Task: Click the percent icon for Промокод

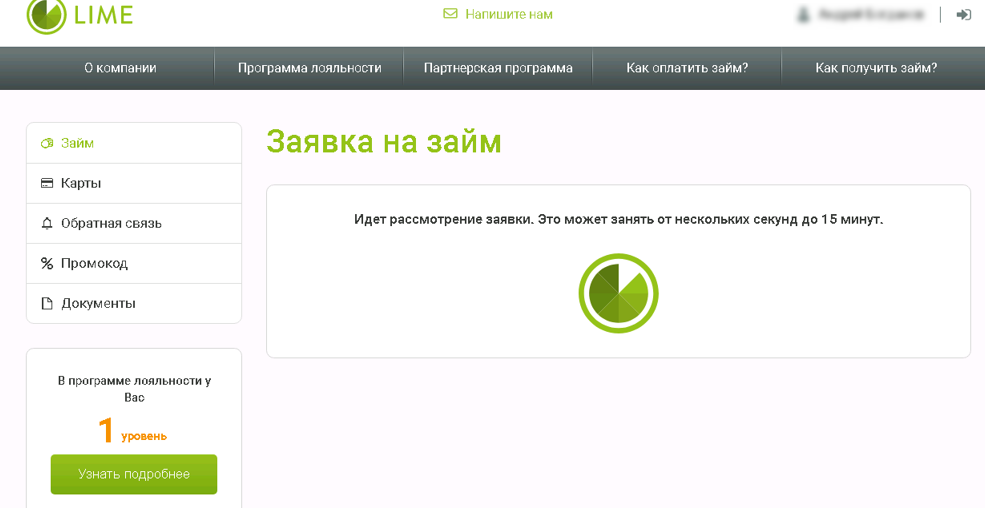Action: 46,264
